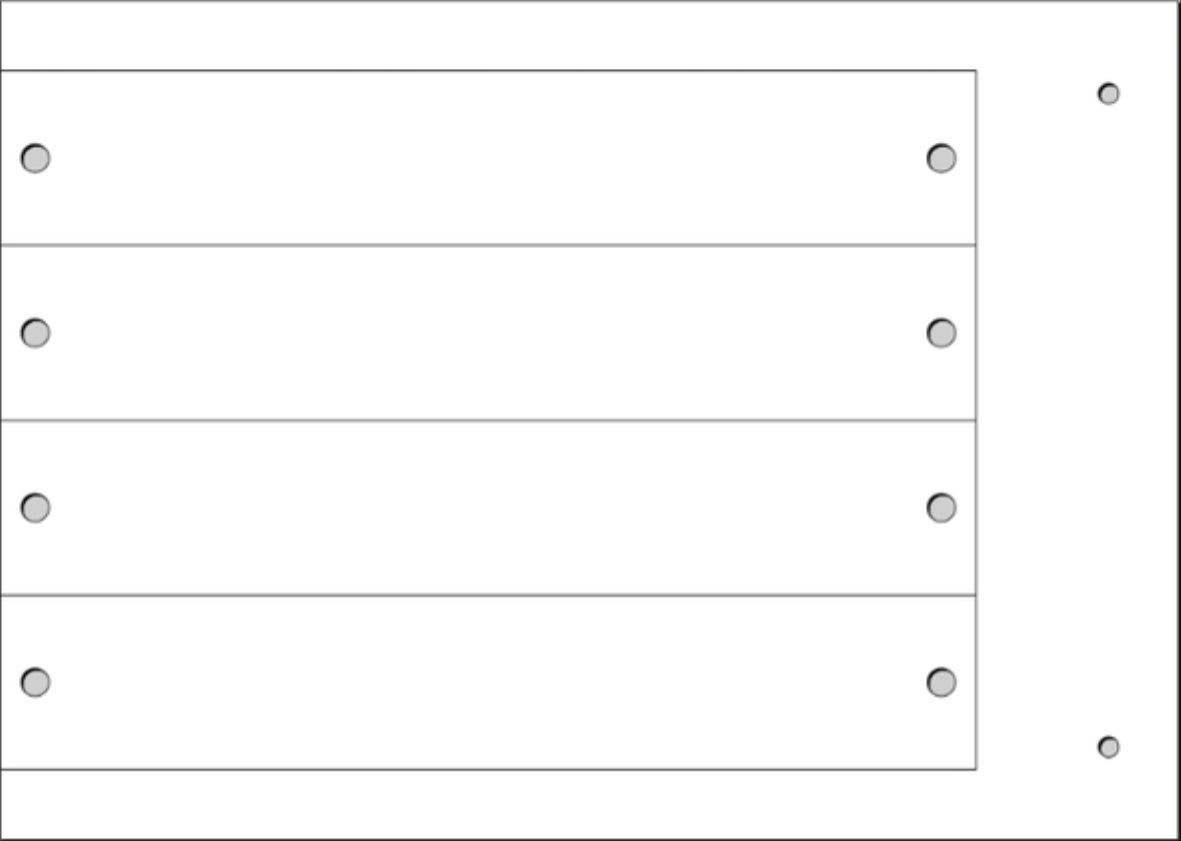Click the divider line between second and third panels
Screen dimensions: 1181x841
pos(488,420)
